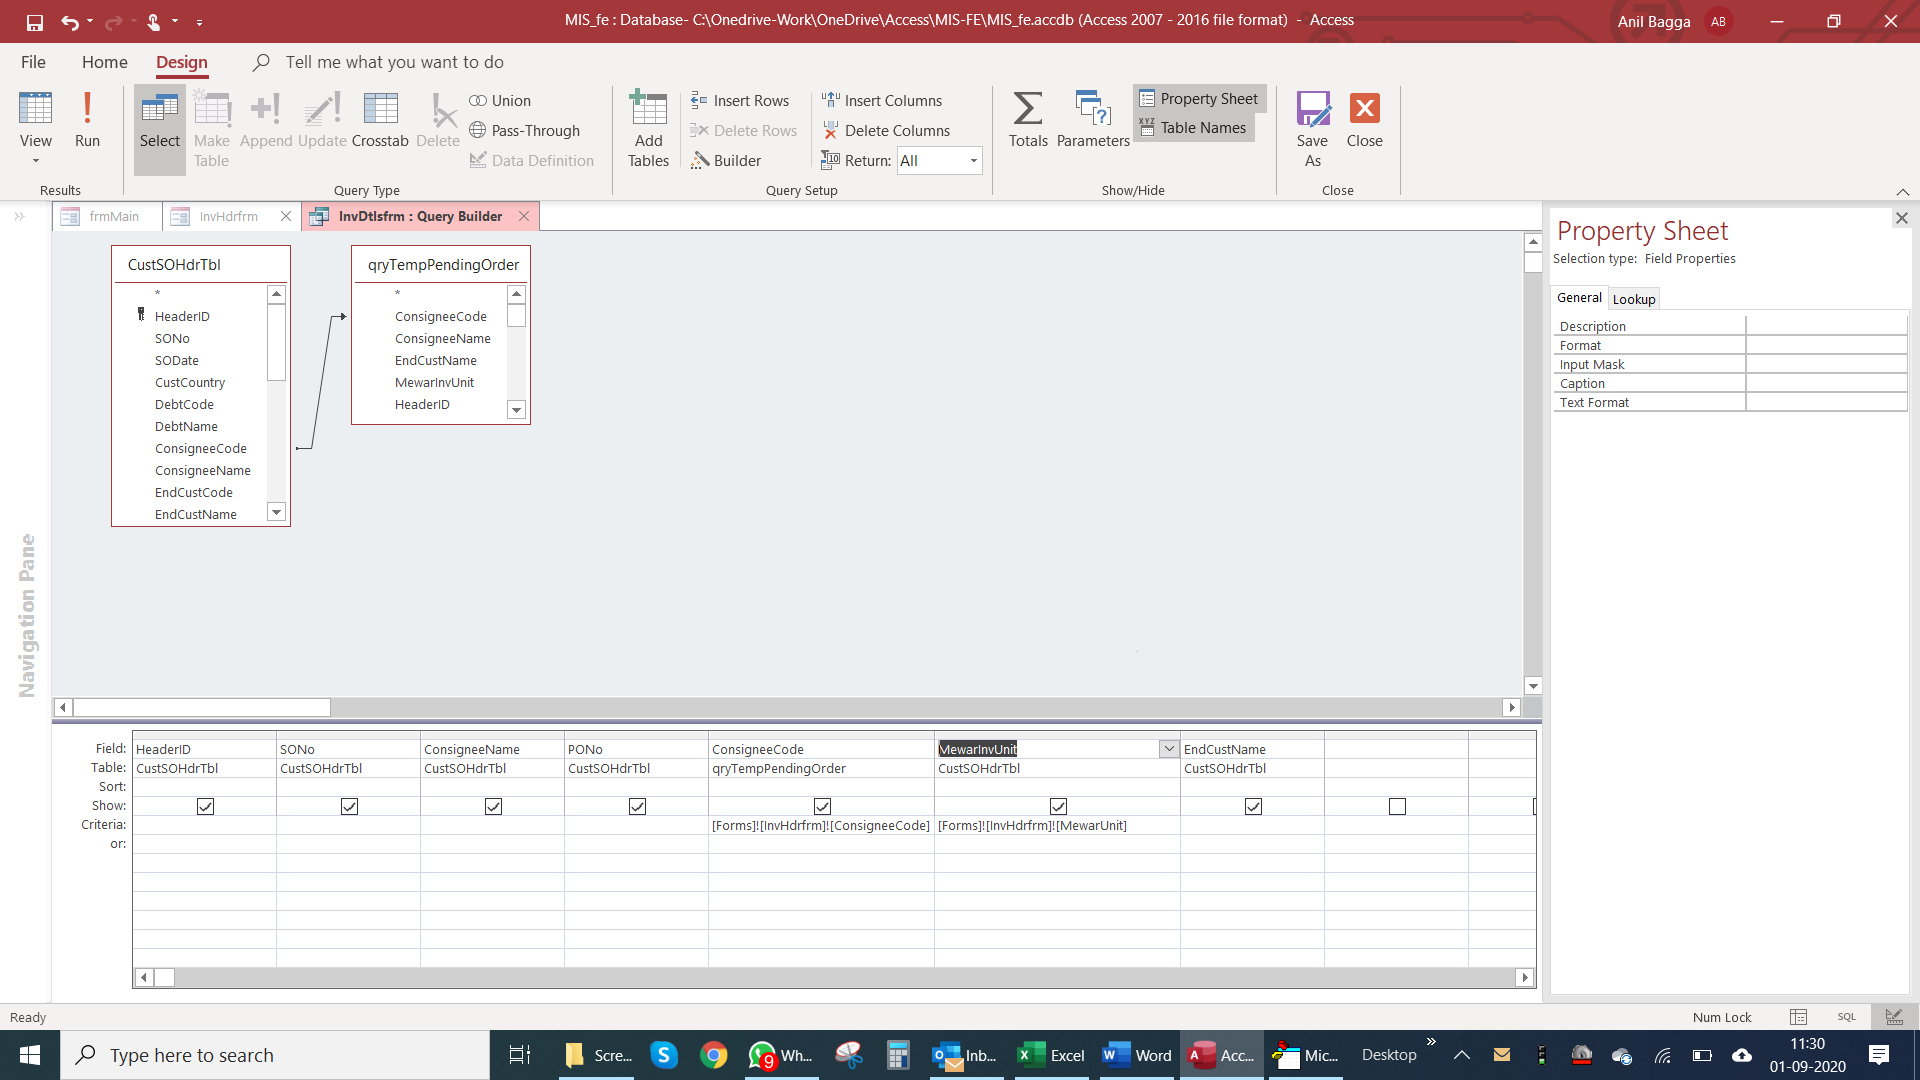Expand the MewarInvUnit field dropdown
Viewport: 1920px width, 1080px height.
tap(1168, 749)
